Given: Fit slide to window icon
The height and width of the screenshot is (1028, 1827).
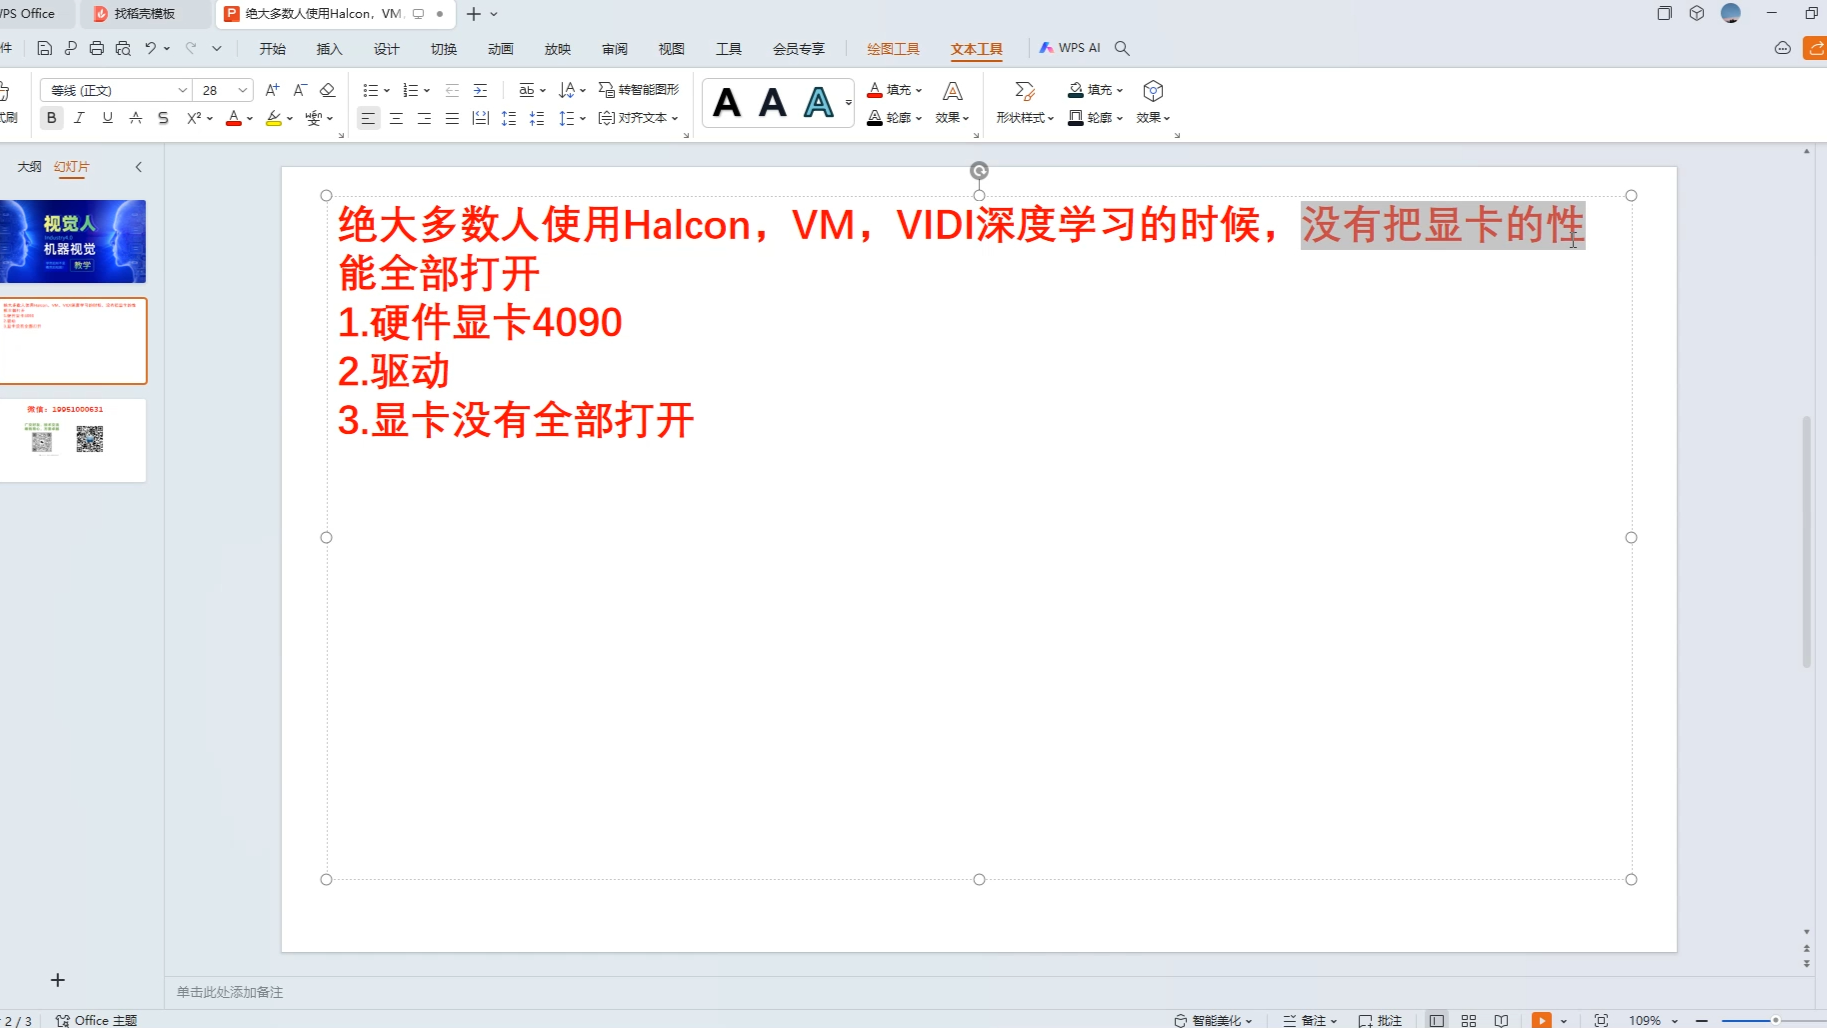Looking at the screenshot, I should 1601,1020.
